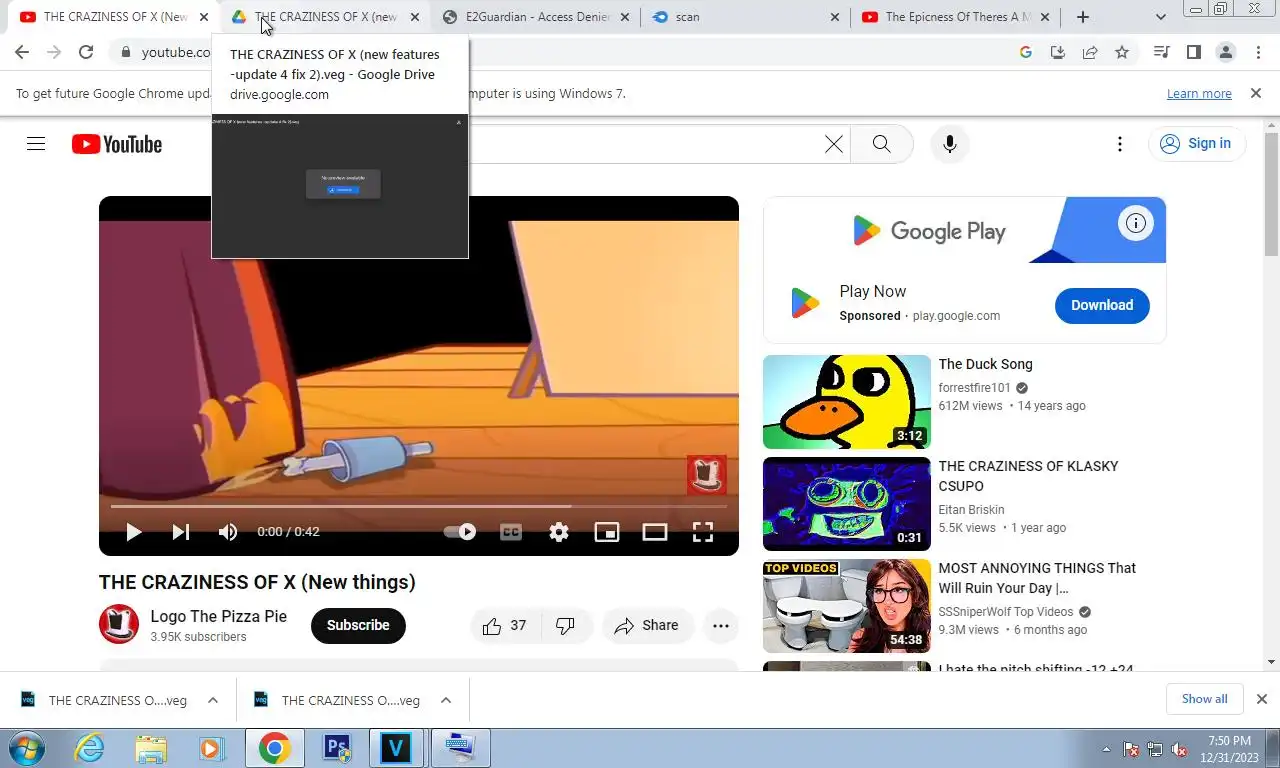Open THE CRAZINESS OF KLASKY CSUPO video
The image size is (1280, 768).
pyautogui.click(x=846, y=504)
